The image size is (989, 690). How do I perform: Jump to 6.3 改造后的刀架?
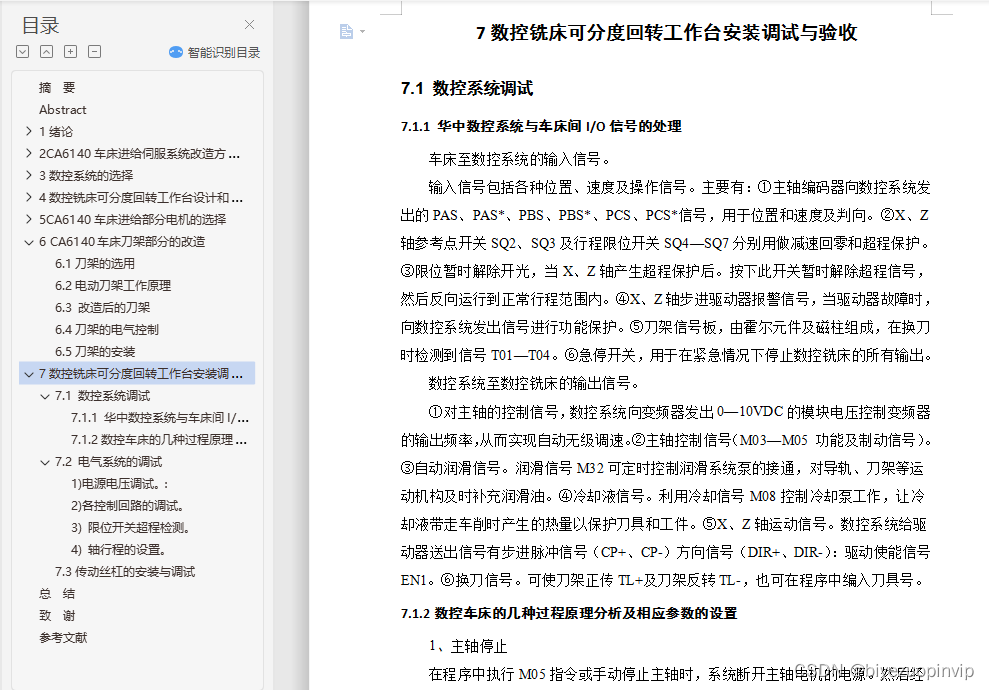coord(102,308)
